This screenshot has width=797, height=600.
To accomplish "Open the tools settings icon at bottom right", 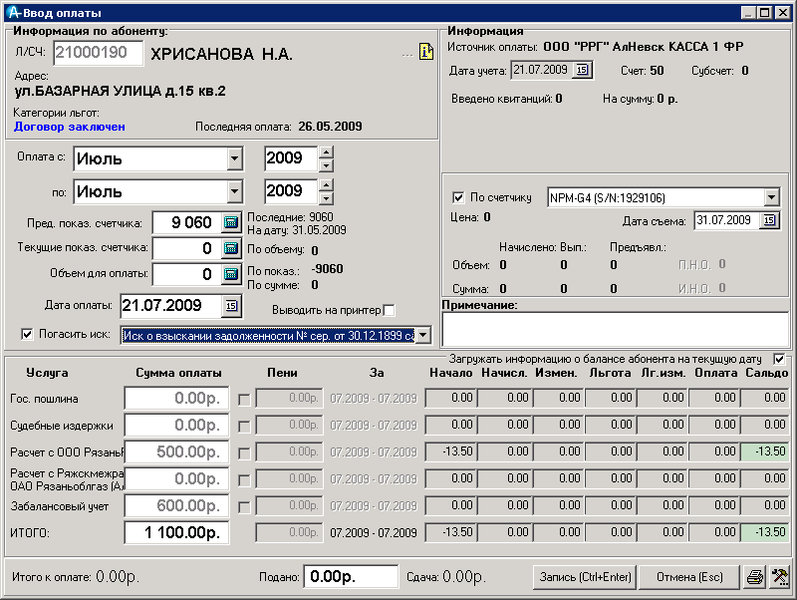I will 780,577.
